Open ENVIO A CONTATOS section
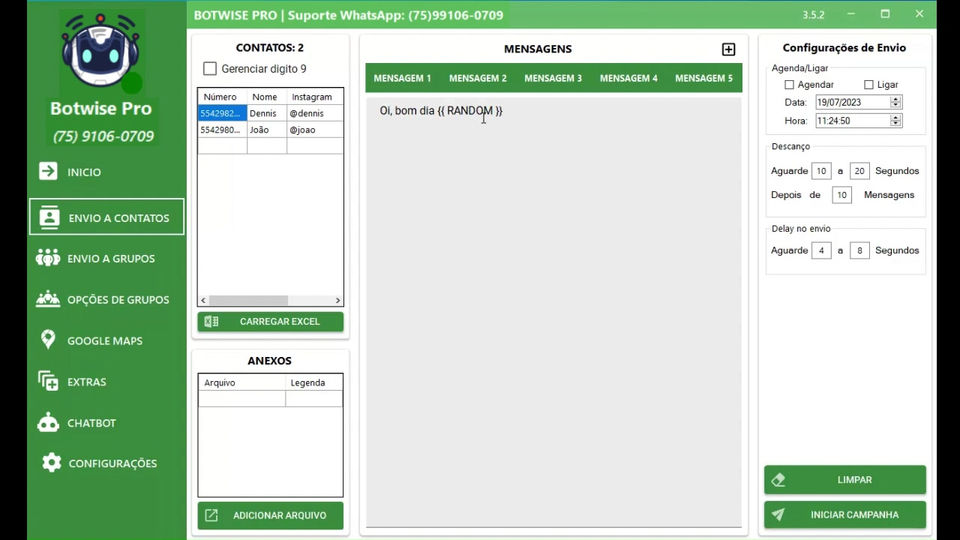 click(107, 217)
